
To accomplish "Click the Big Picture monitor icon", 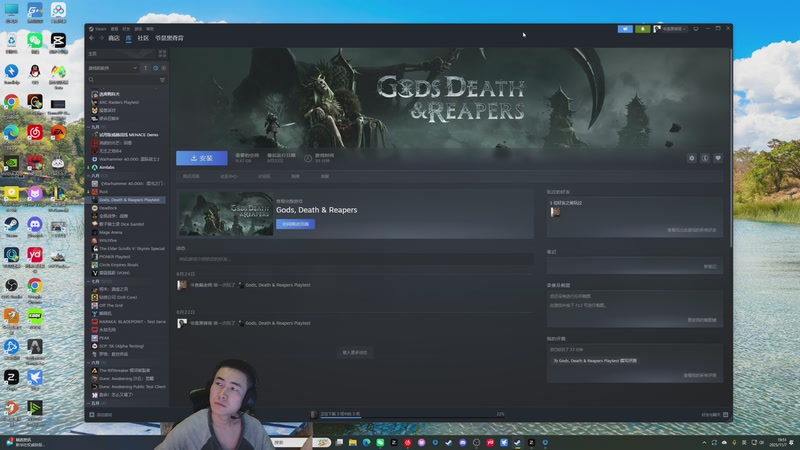I will tap(695, 29).
